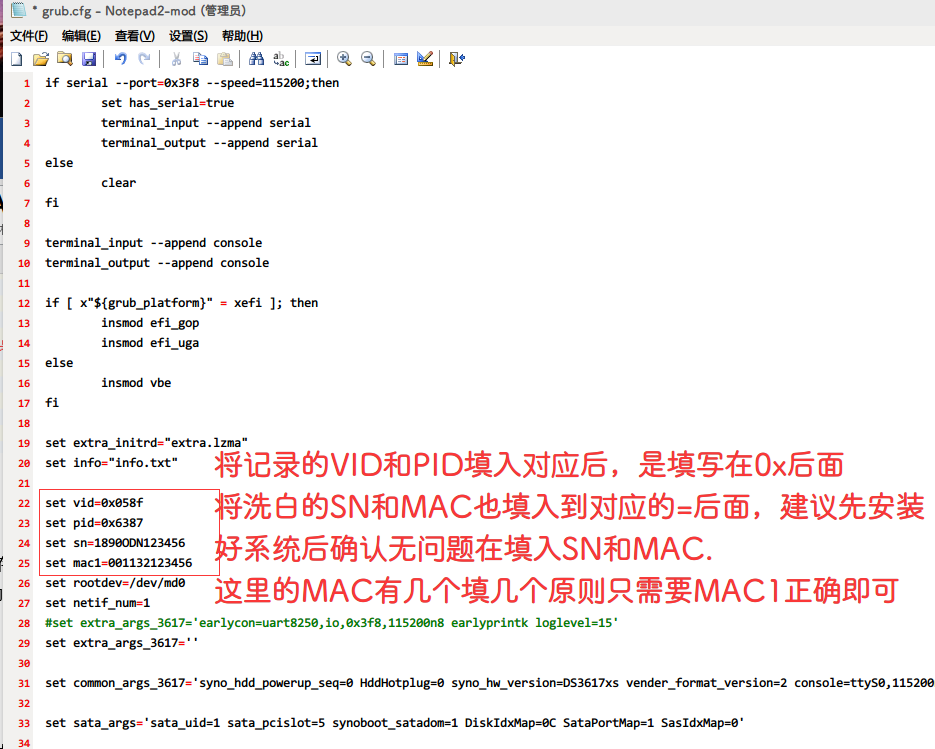Viewport: 935px width, 749px height.
Task: Click the empty-quoted 'set extra_args_3617=' line 29
Action: (122, 643)
